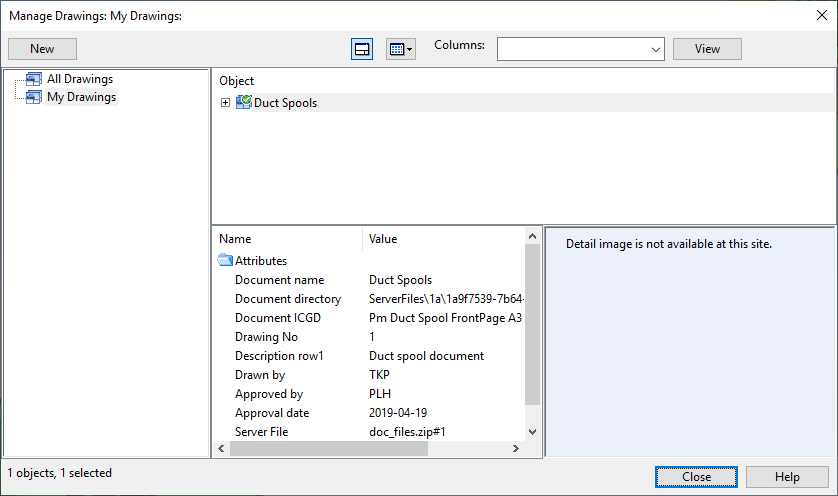
Task: Click the My Drawings tree icon
Action: [34, 97]
